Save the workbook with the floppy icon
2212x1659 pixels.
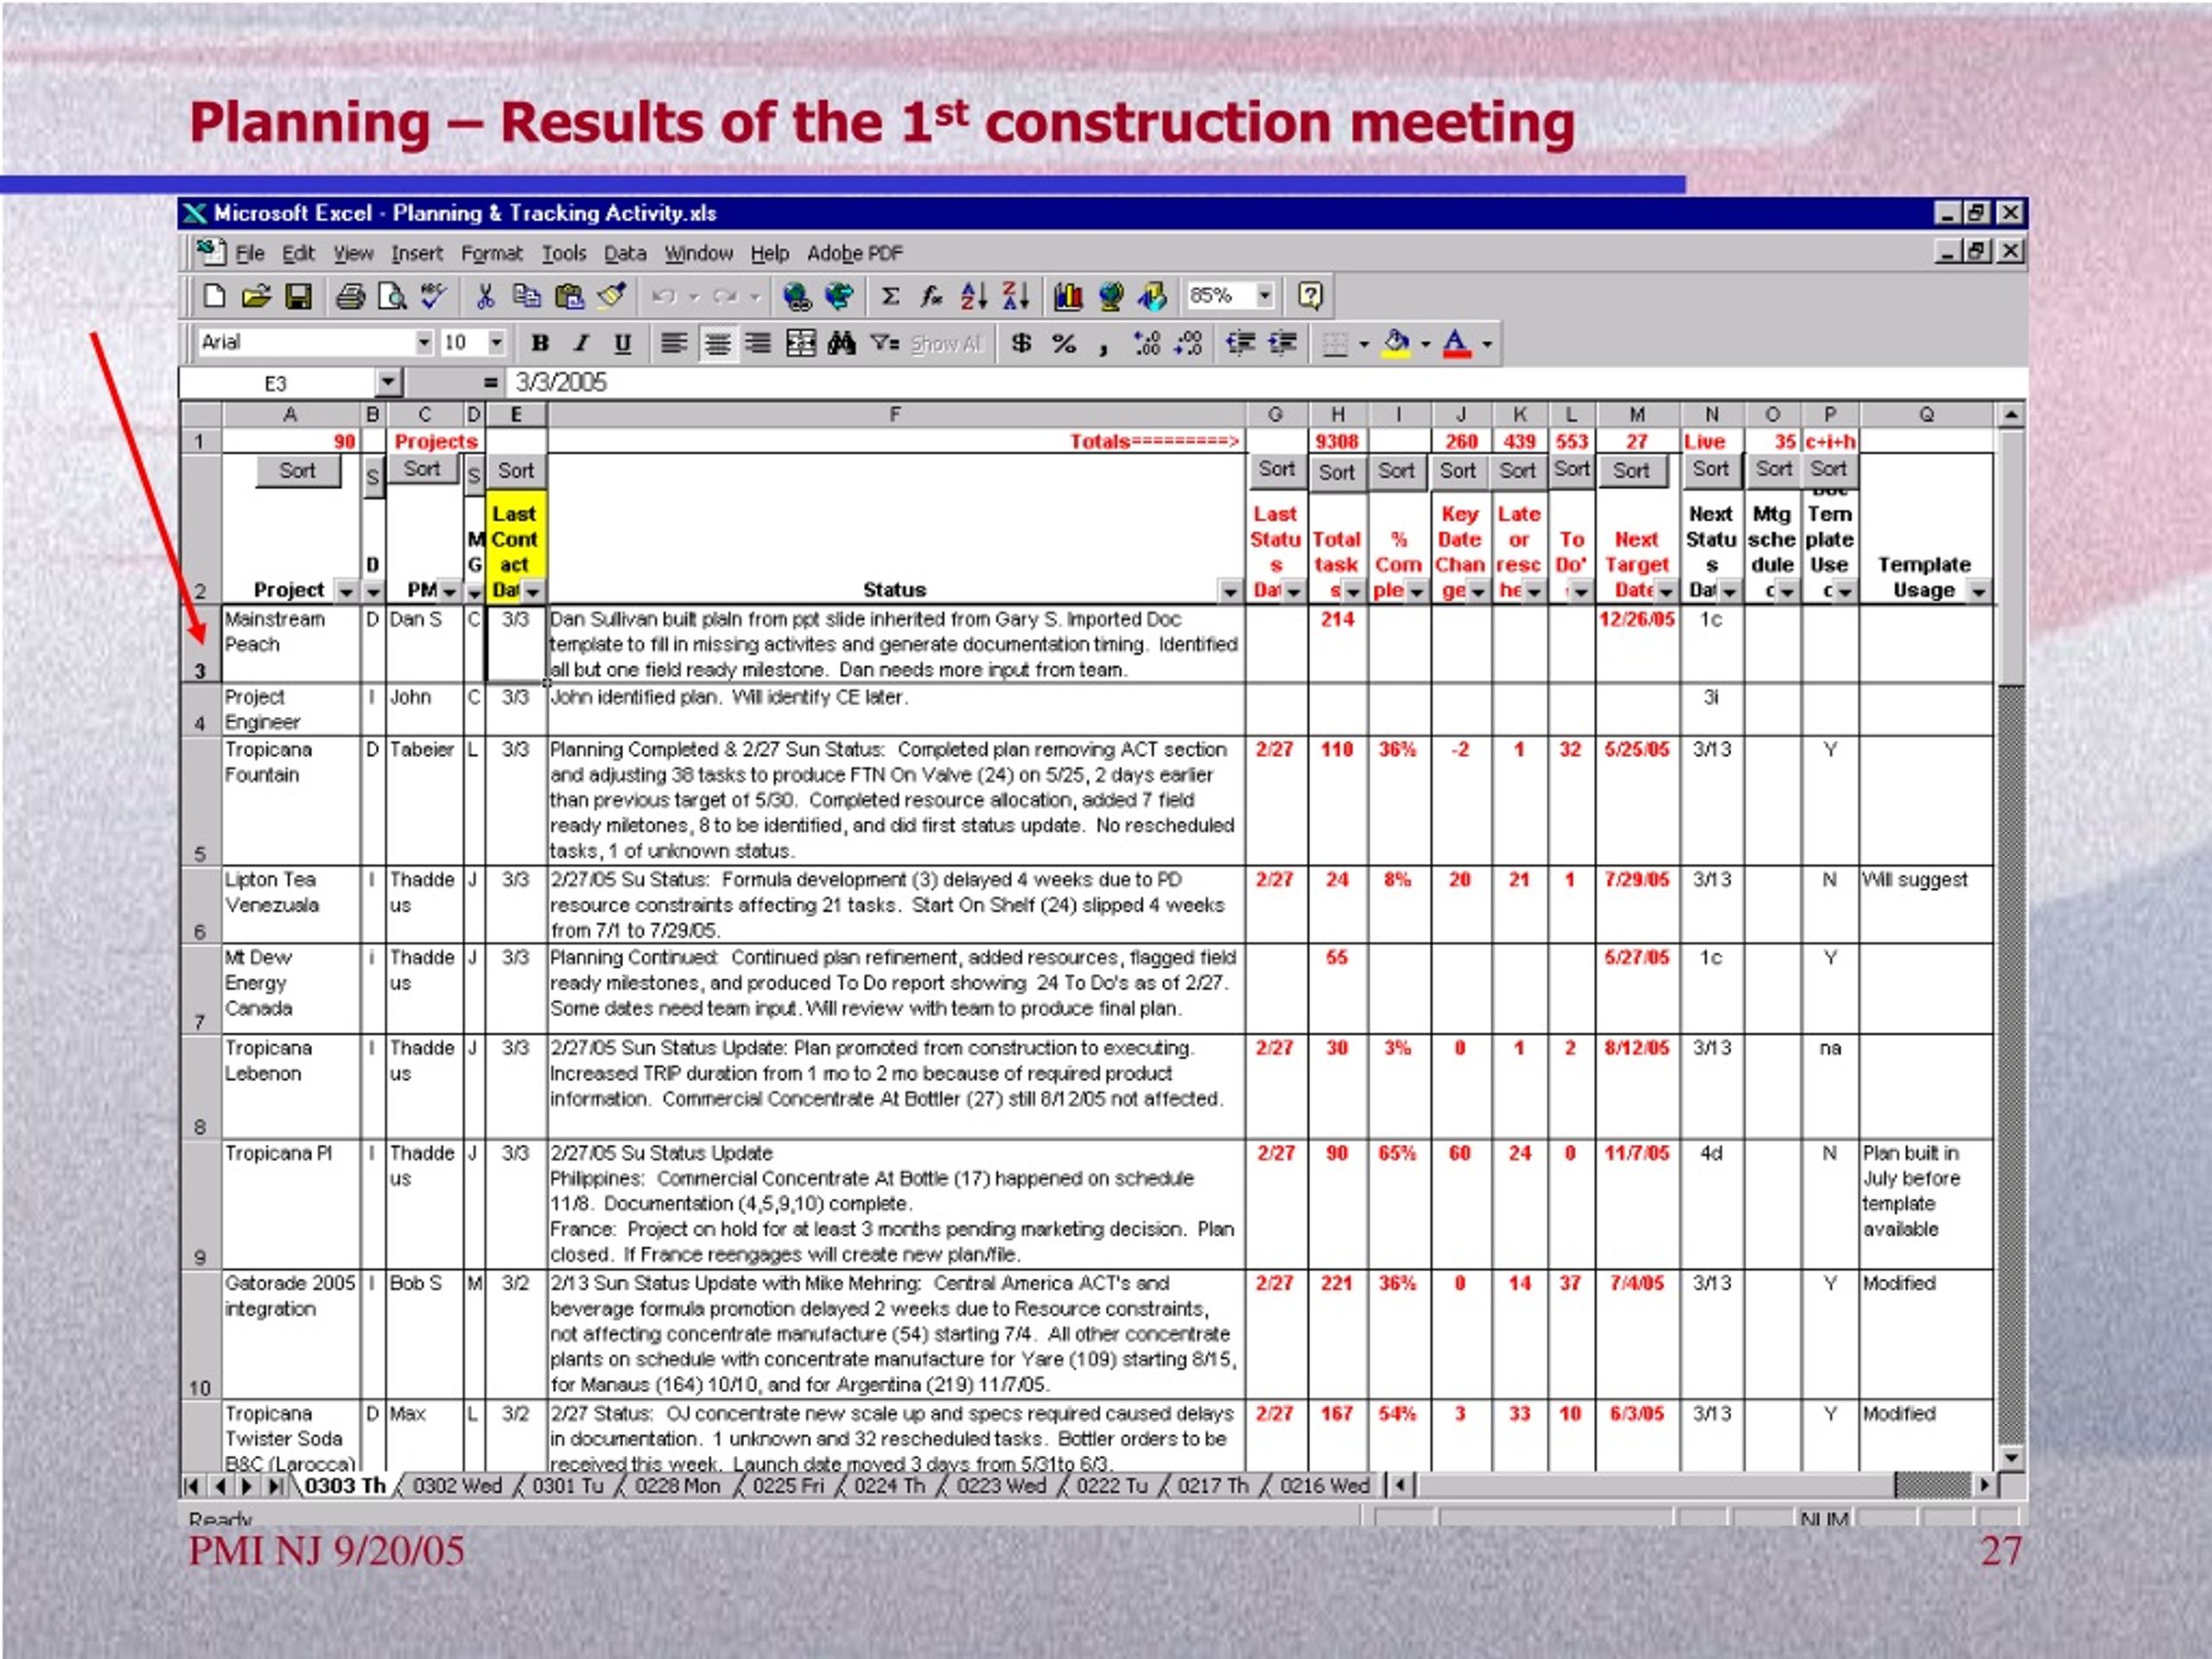click(x=299, y=296)
